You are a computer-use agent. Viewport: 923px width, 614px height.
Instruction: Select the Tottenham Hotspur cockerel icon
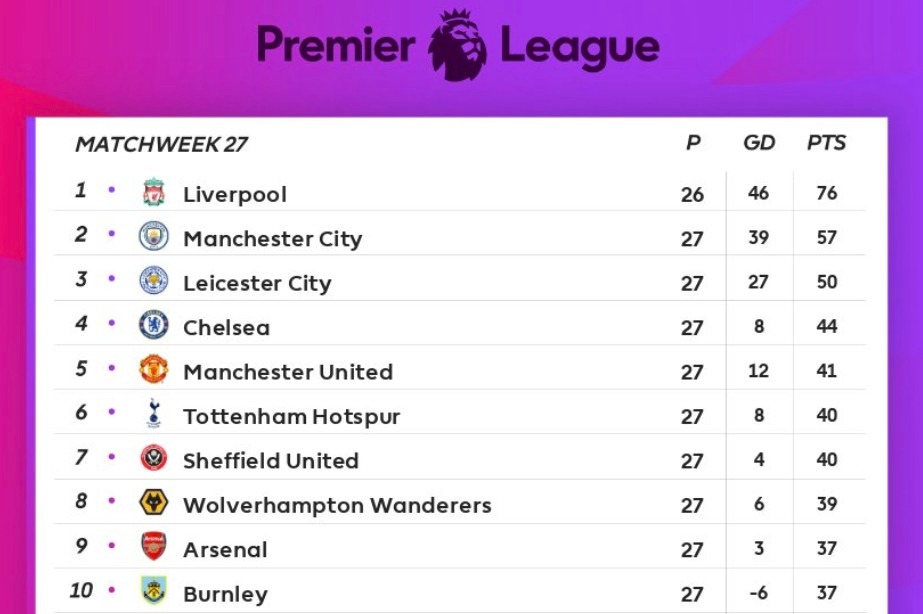coord(153,414)
